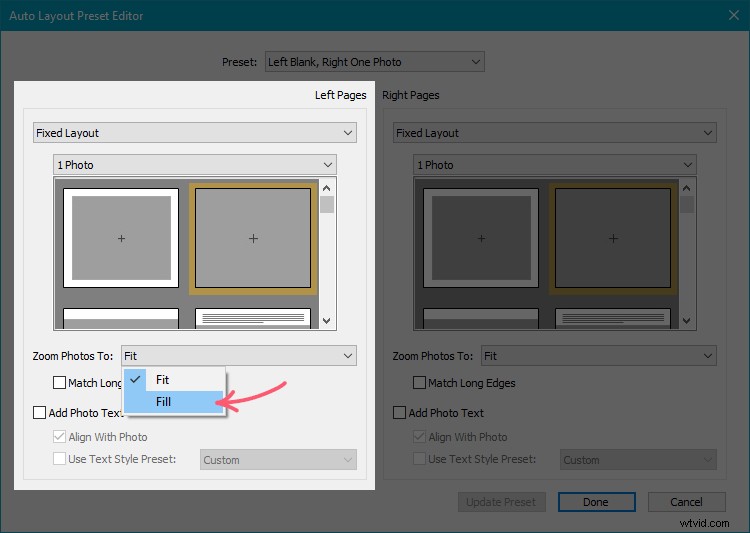Screen dimensions: 750x533
Task: Click Right Pages layout list scroll down arrow
Action: [x=686, y=321]
